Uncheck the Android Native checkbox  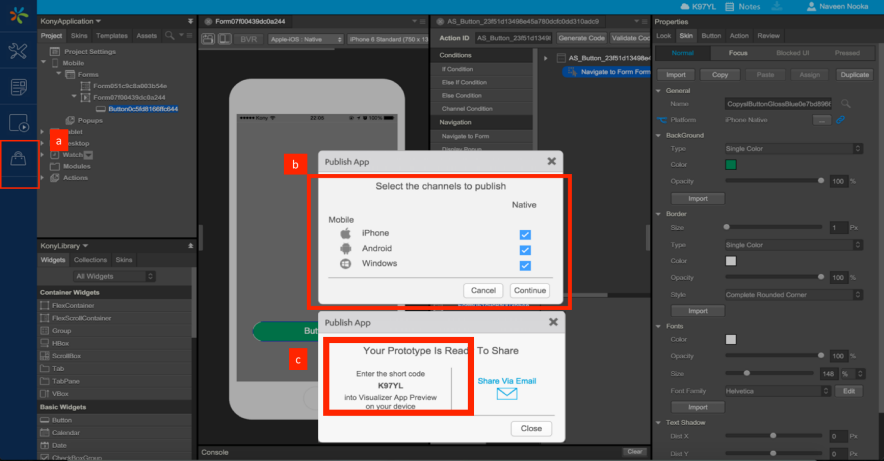tap(525, 250)
